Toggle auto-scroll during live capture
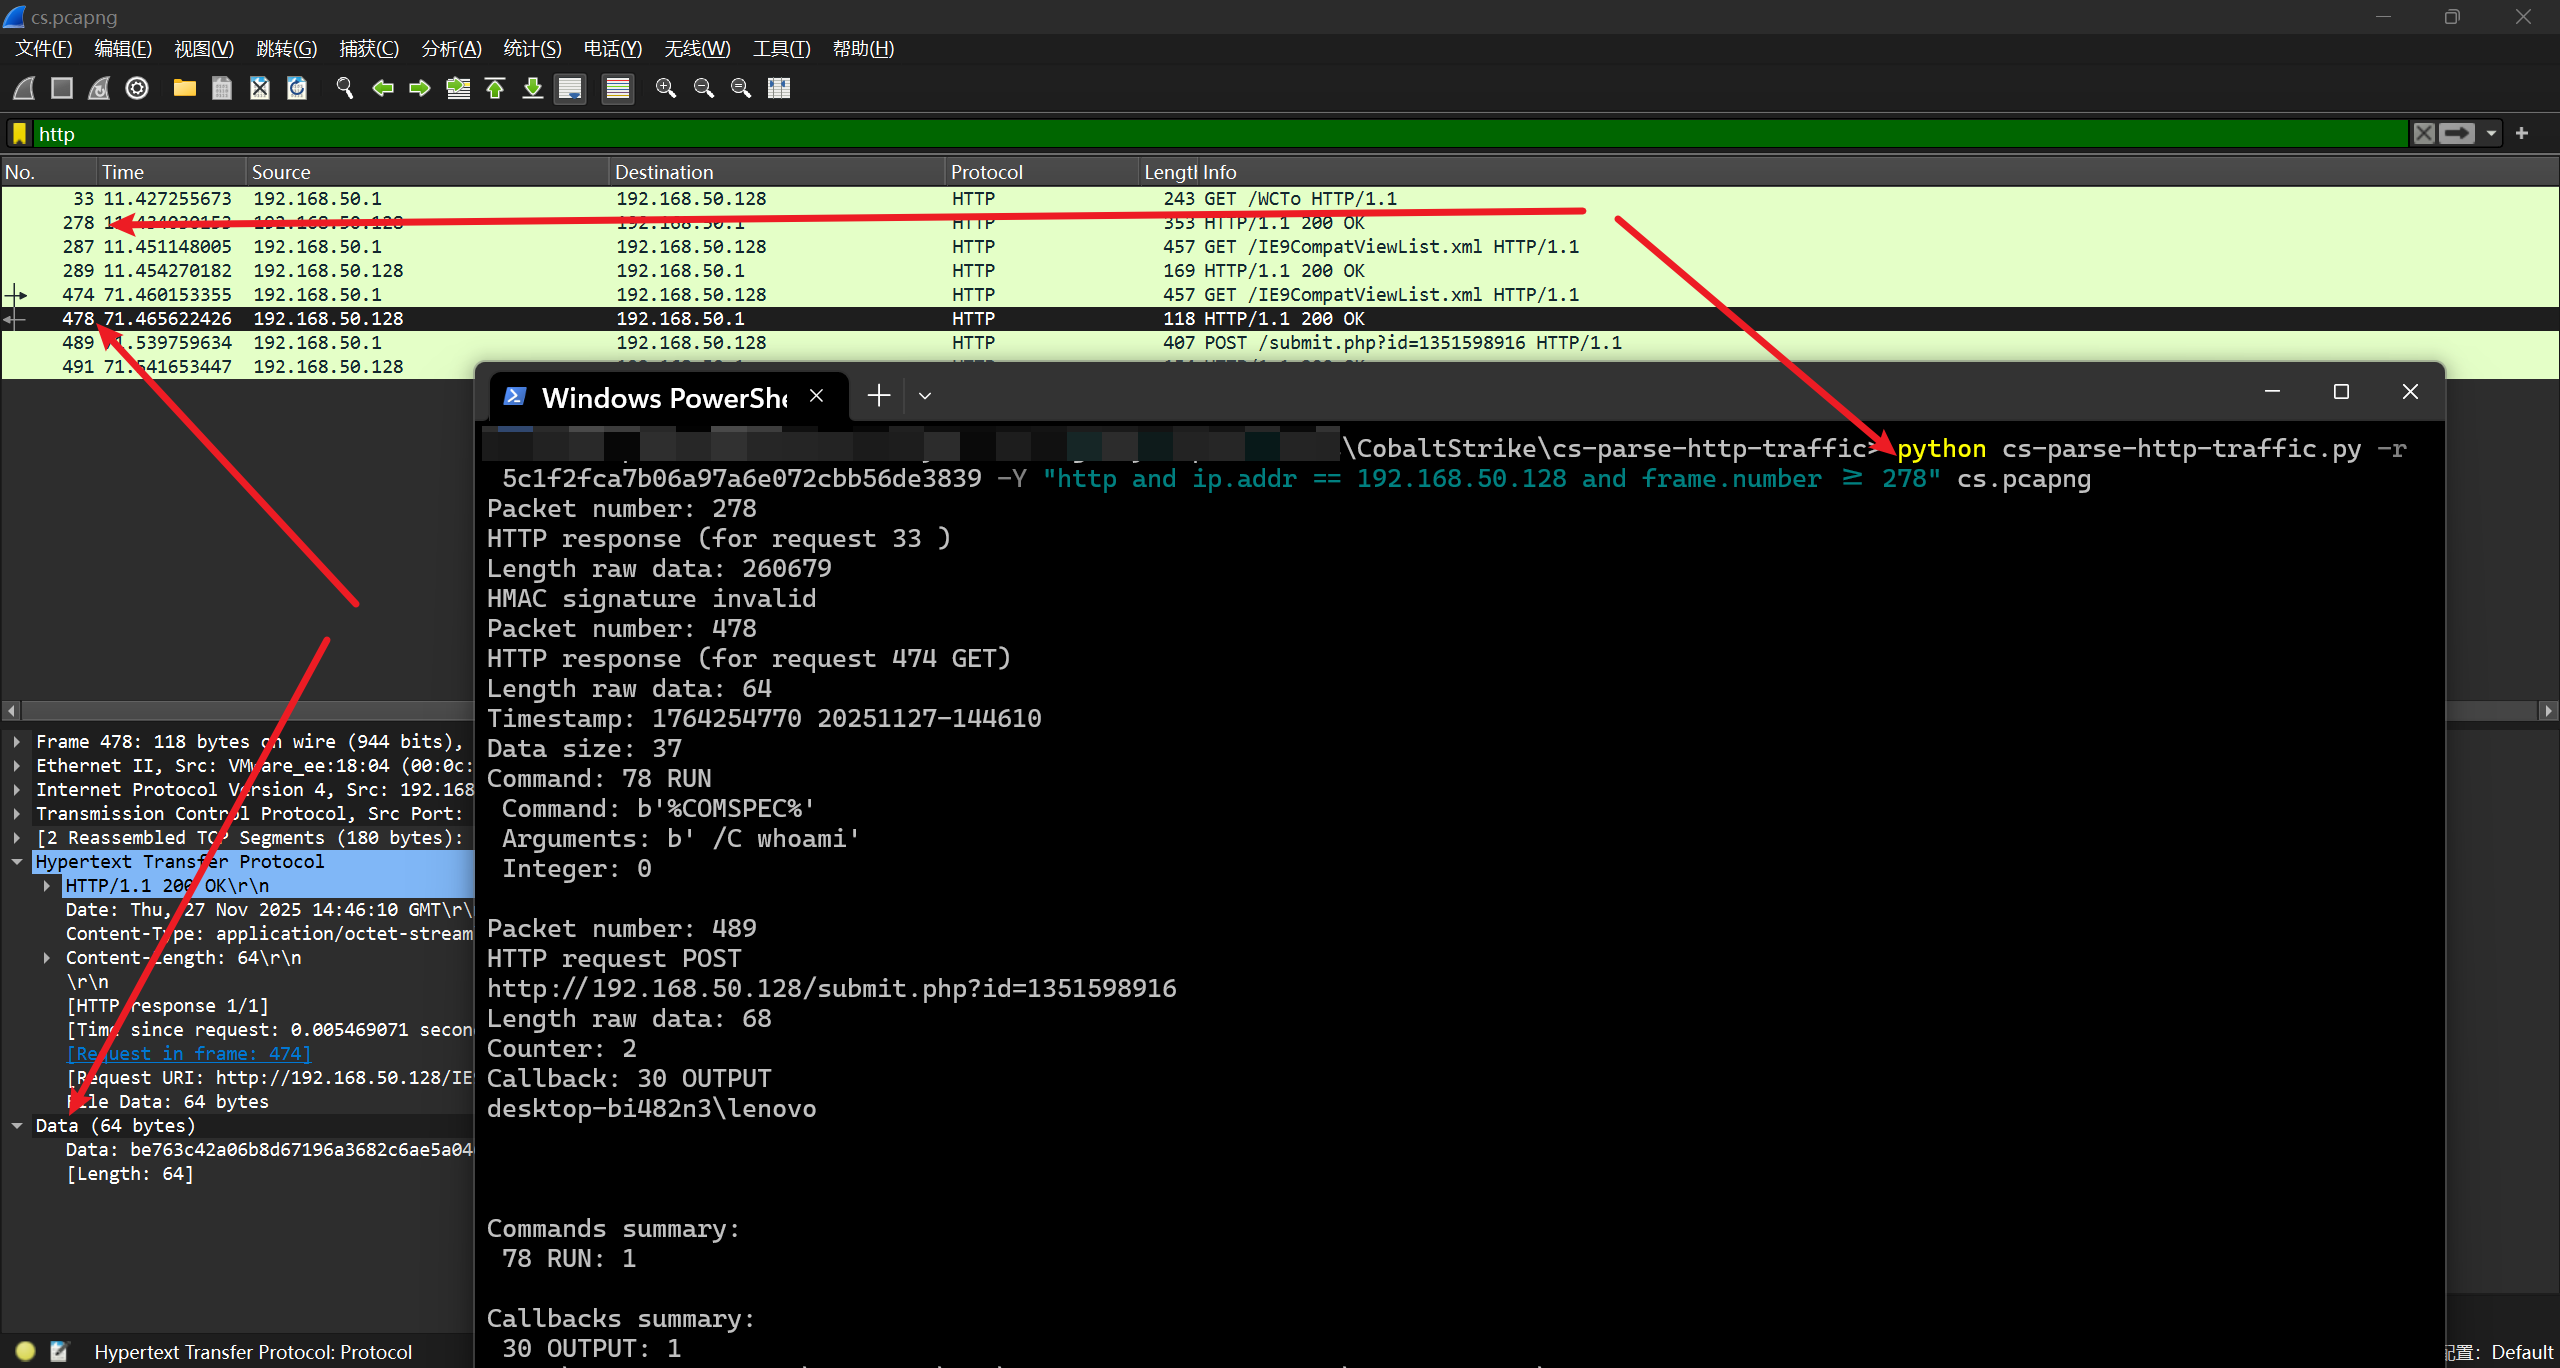The width and height of the screenshot is (2560, 1368). pyautogui.click(x=570, y=88)
